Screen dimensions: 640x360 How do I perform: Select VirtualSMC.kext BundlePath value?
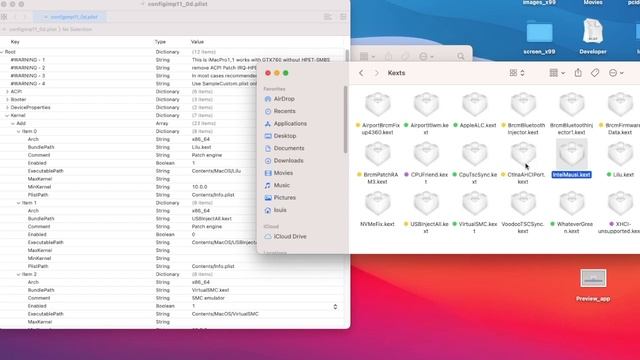tap(210, 290)
